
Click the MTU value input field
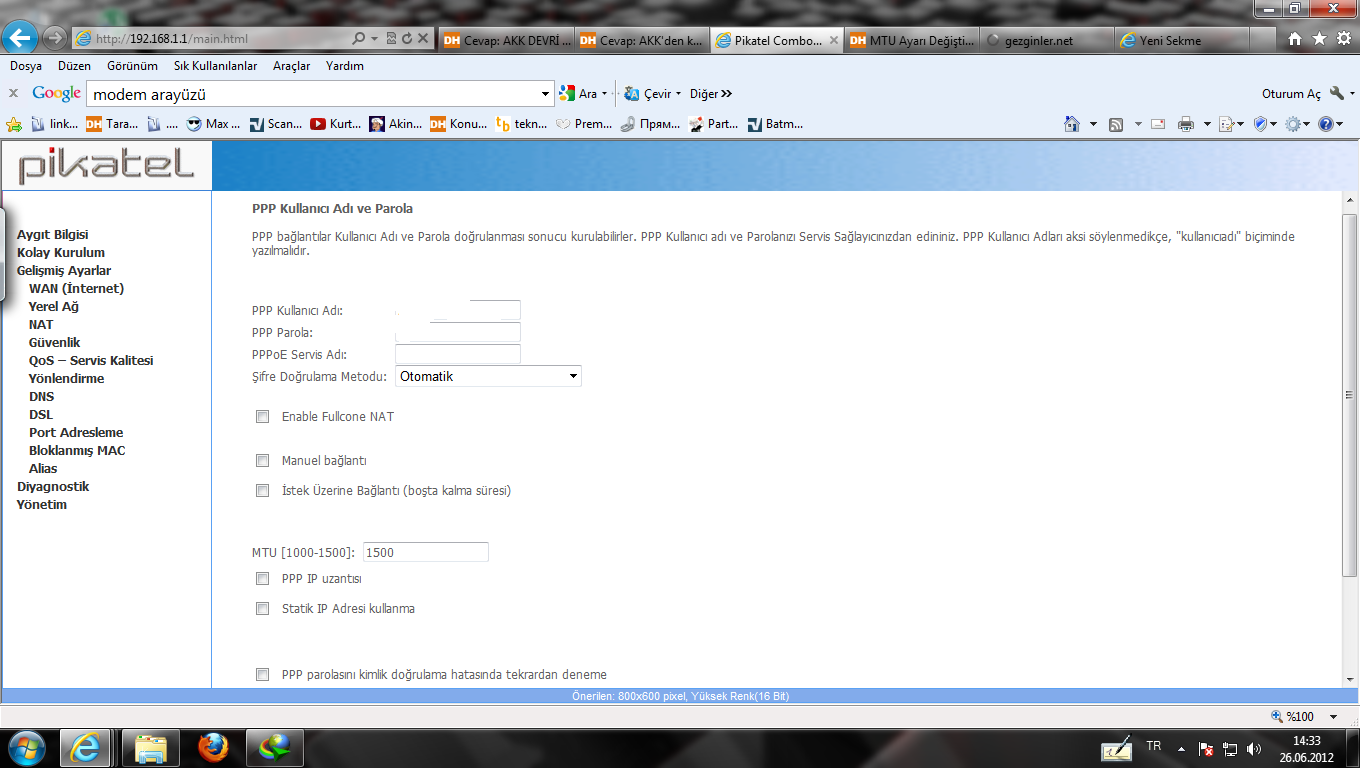click(x=425, y=552)
